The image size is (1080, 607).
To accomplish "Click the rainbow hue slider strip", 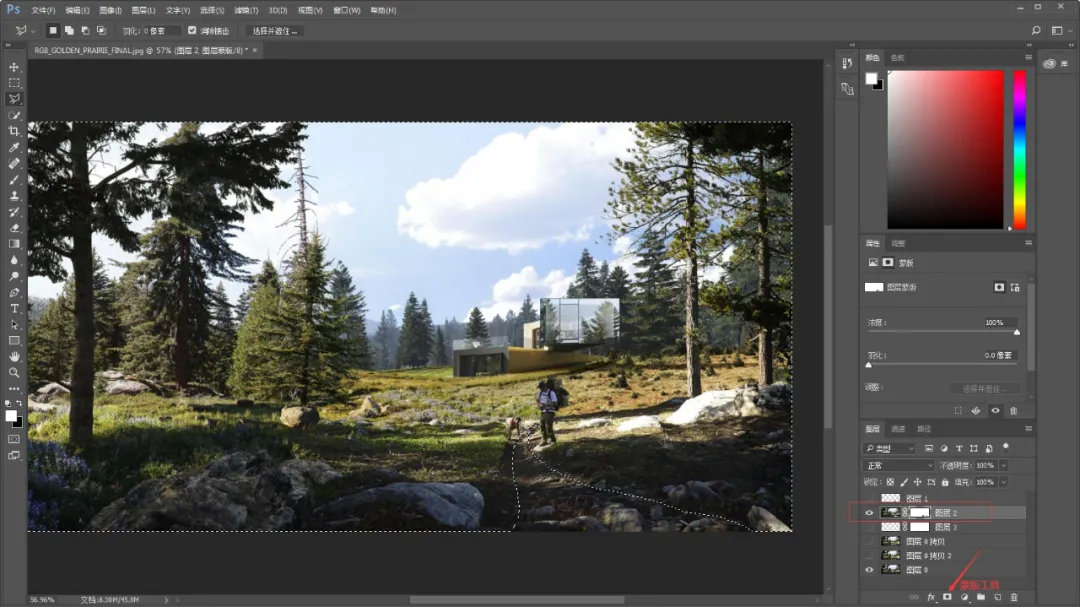I will [x=1019, y=149].
